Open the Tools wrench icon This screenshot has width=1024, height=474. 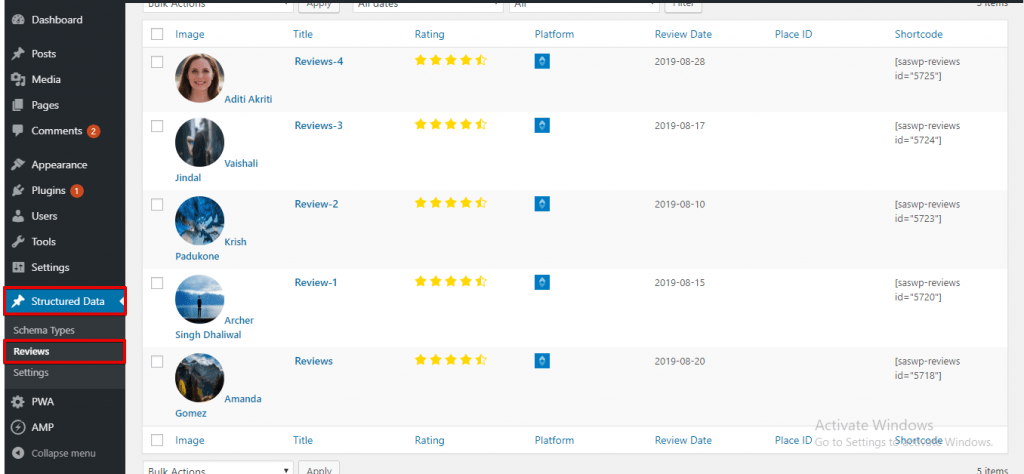click(x=18, y=242)
